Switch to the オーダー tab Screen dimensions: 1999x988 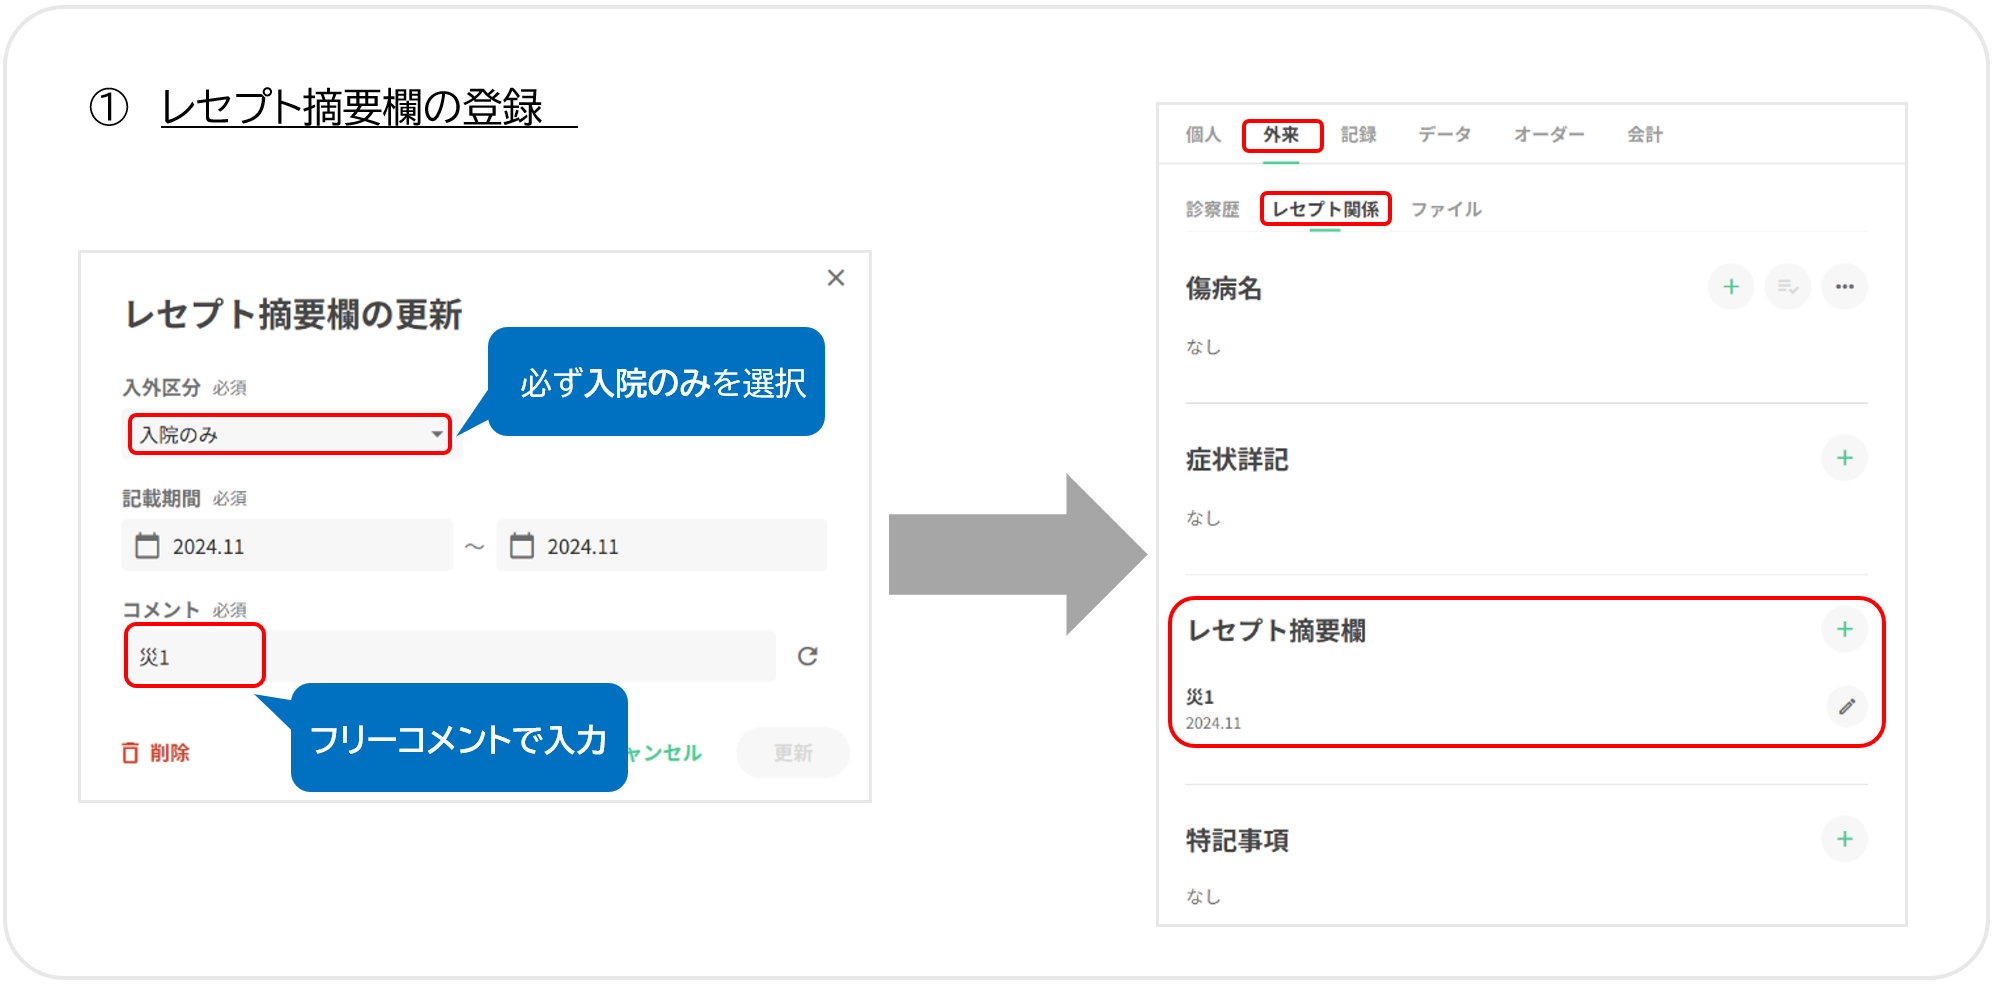pyautogui.click(x=1549, y=134)
